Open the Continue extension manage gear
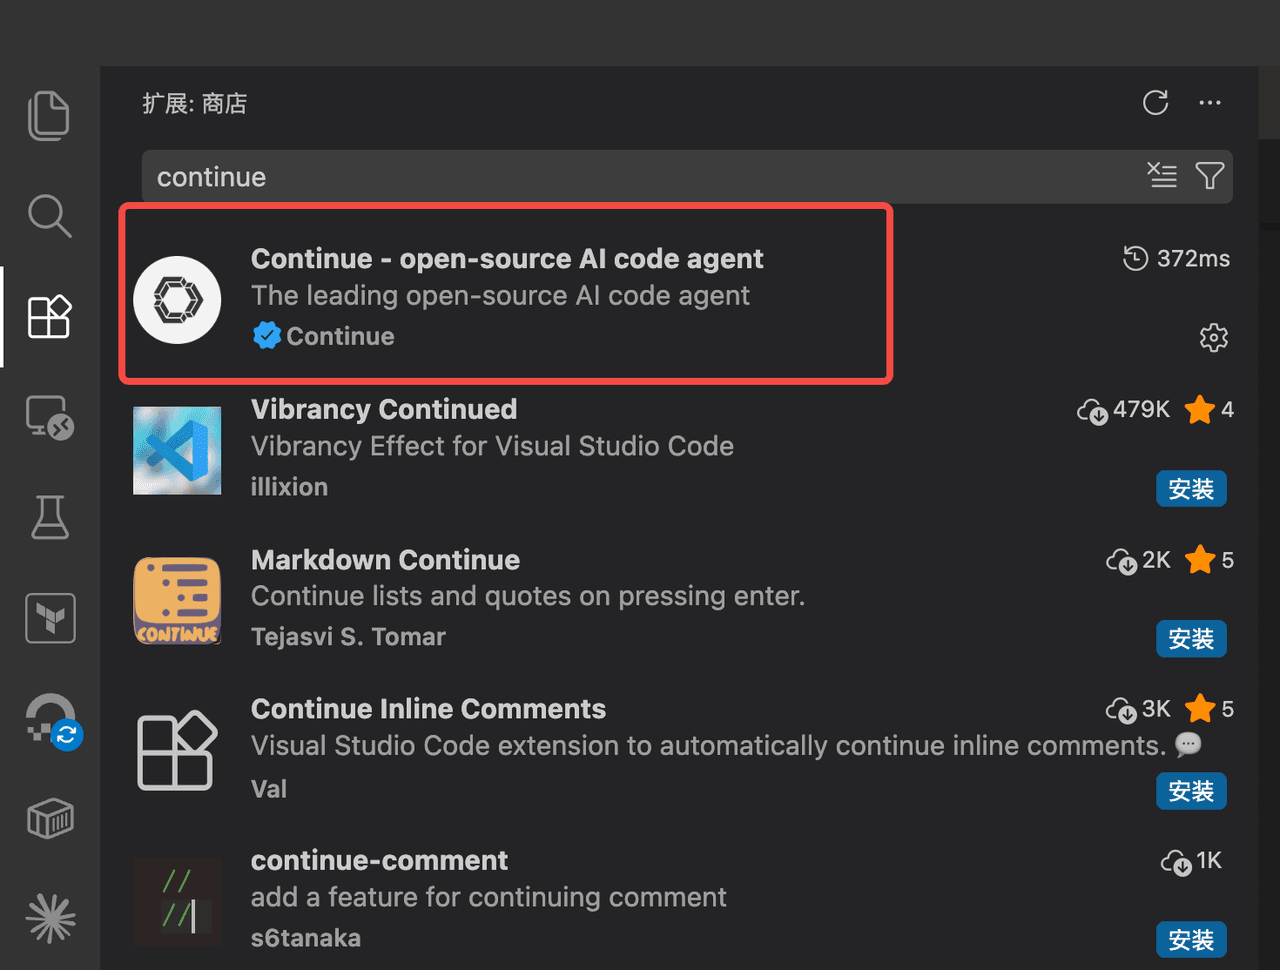 tap(1213, 338)
